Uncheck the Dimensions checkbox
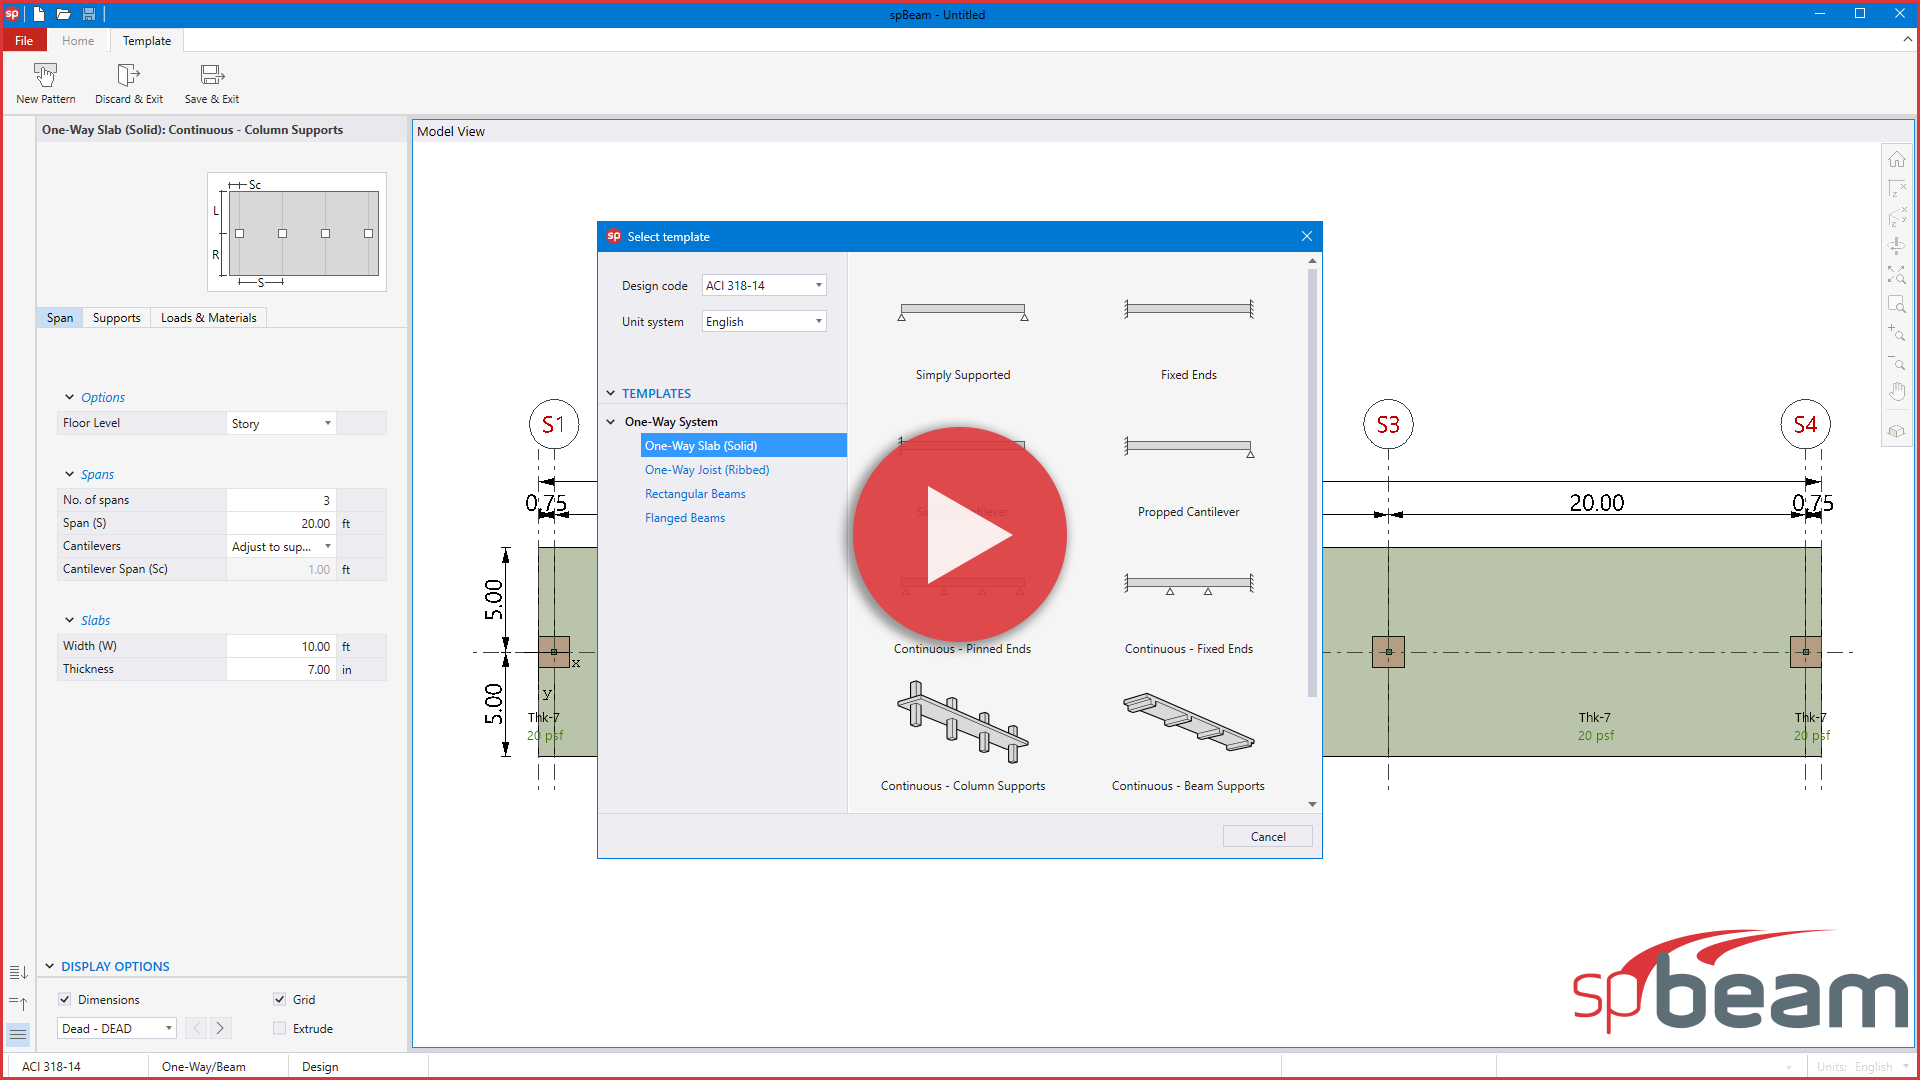Screen dimensions: 1920x1080 pyautogui.click(x=65, y=999)
